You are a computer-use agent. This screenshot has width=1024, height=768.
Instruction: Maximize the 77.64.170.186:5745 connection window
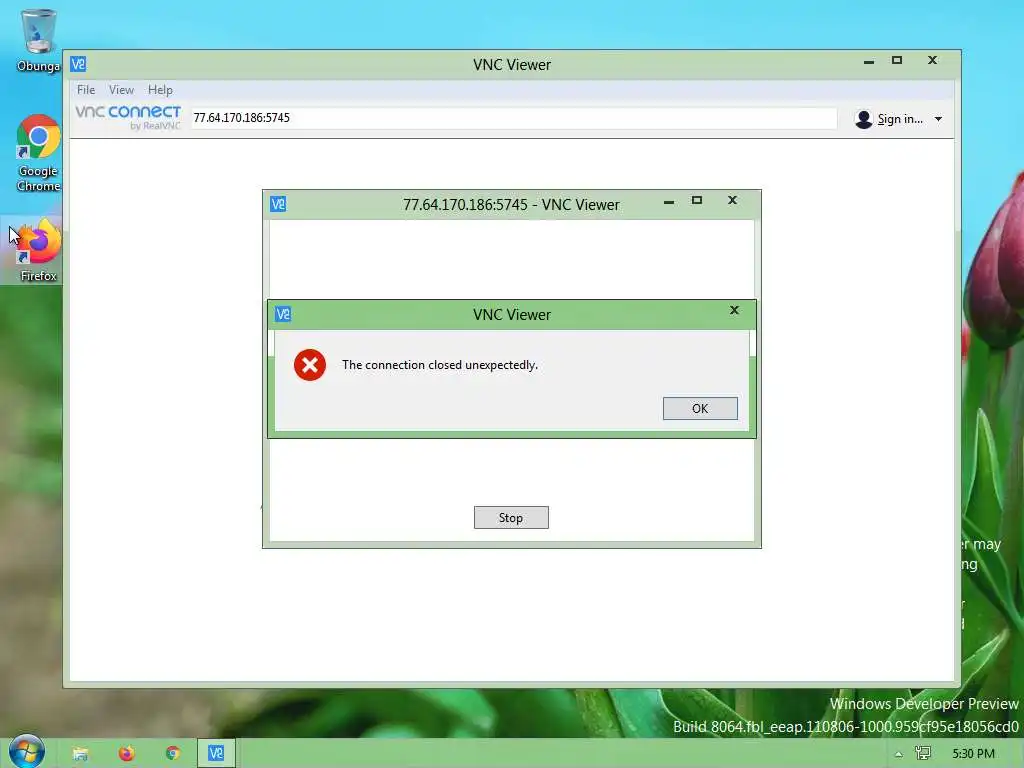[697, 200]
